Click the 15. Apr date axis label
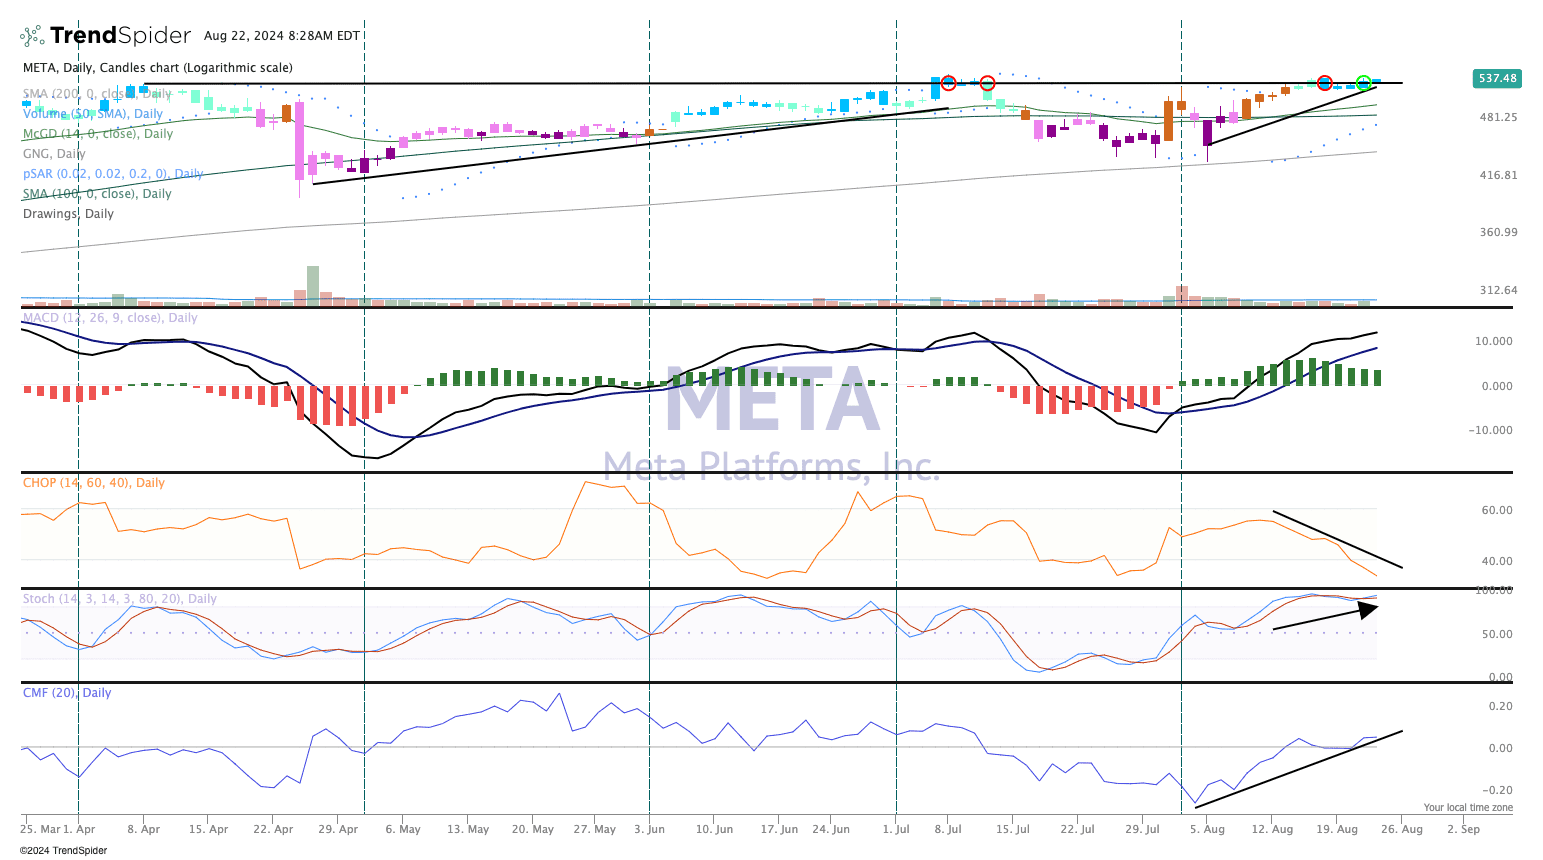Image resolution: width=1543 pixels, height=860 pixels. point(208,829)
